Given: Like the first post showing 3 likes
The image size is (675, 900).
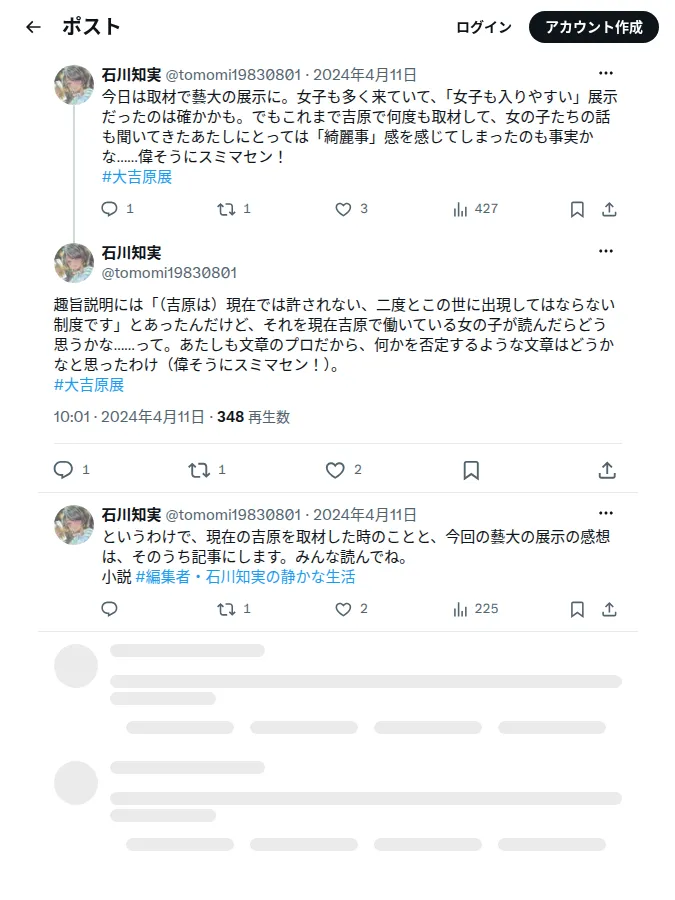Looking at the screenshot, I should click(343, 209).
